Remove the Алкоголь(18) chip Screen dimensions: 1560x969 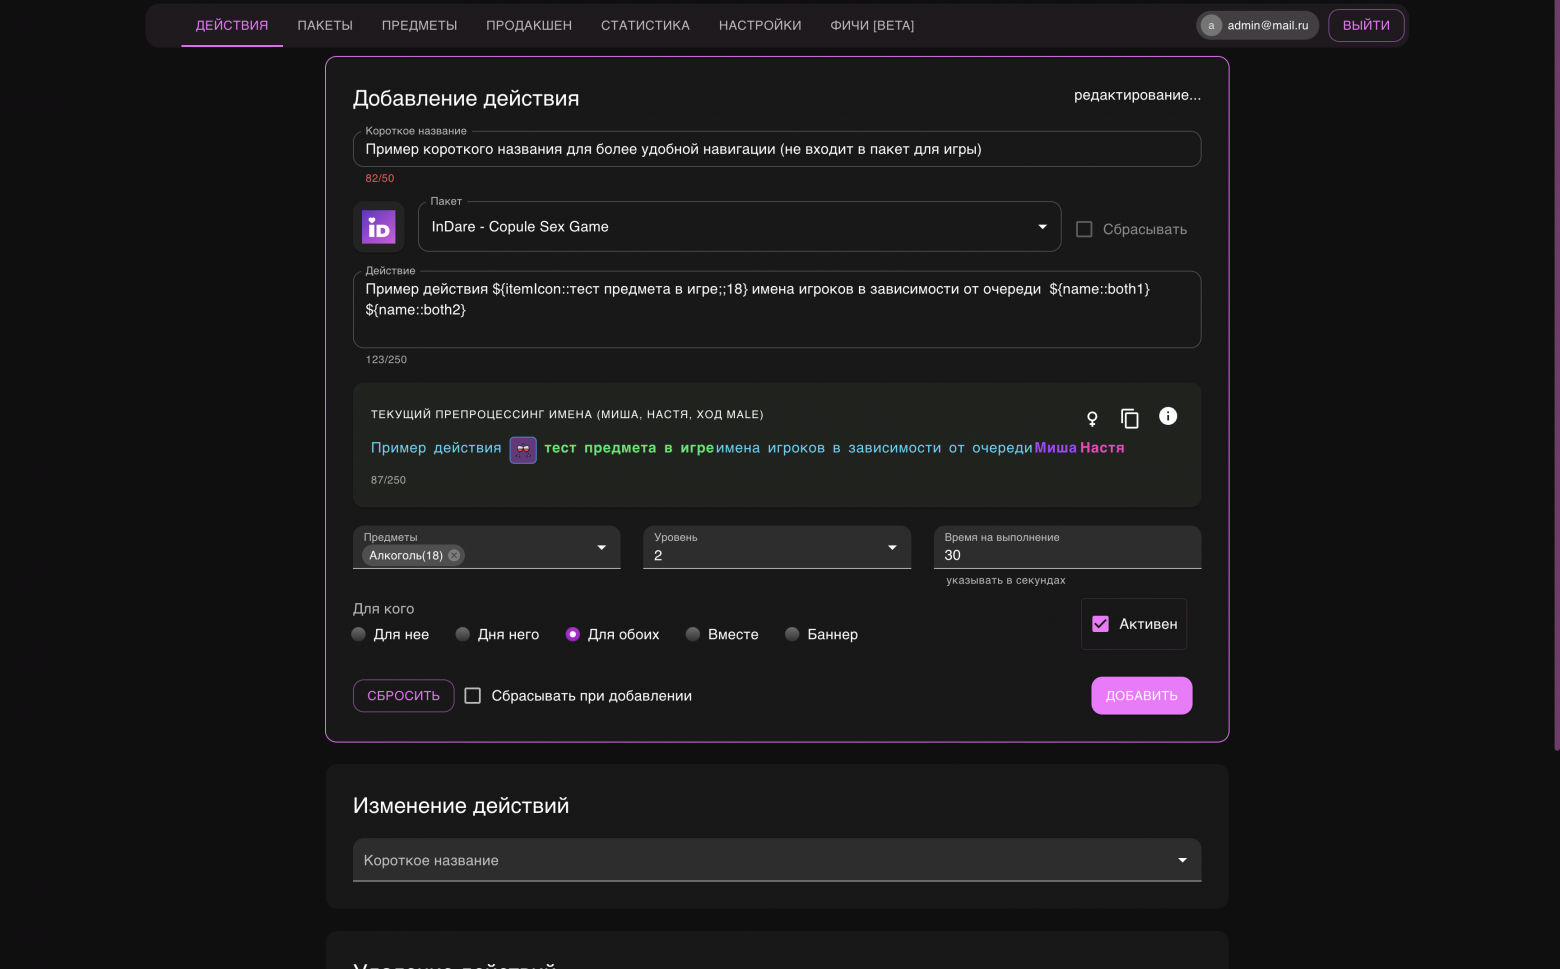(x=454, y=555)
